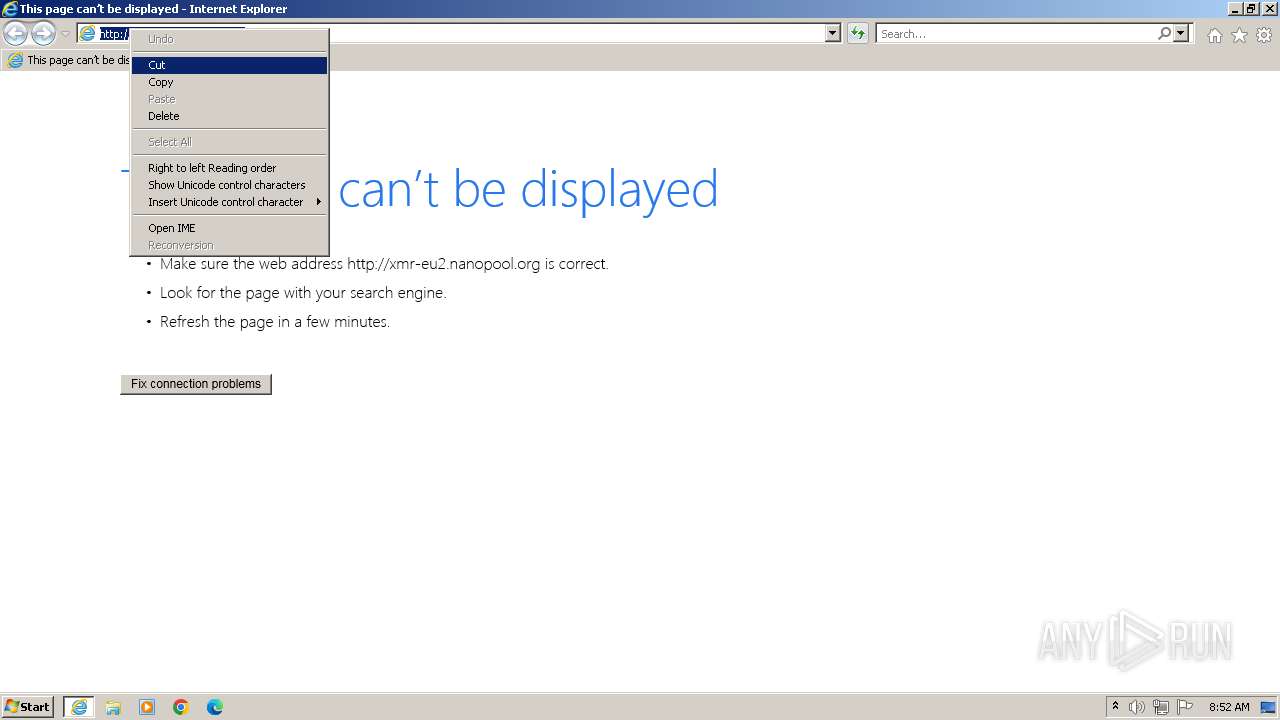Click the volume speaker tray icon
The height and width of the screenshot is (720, 1280).
coord(1137,707)
